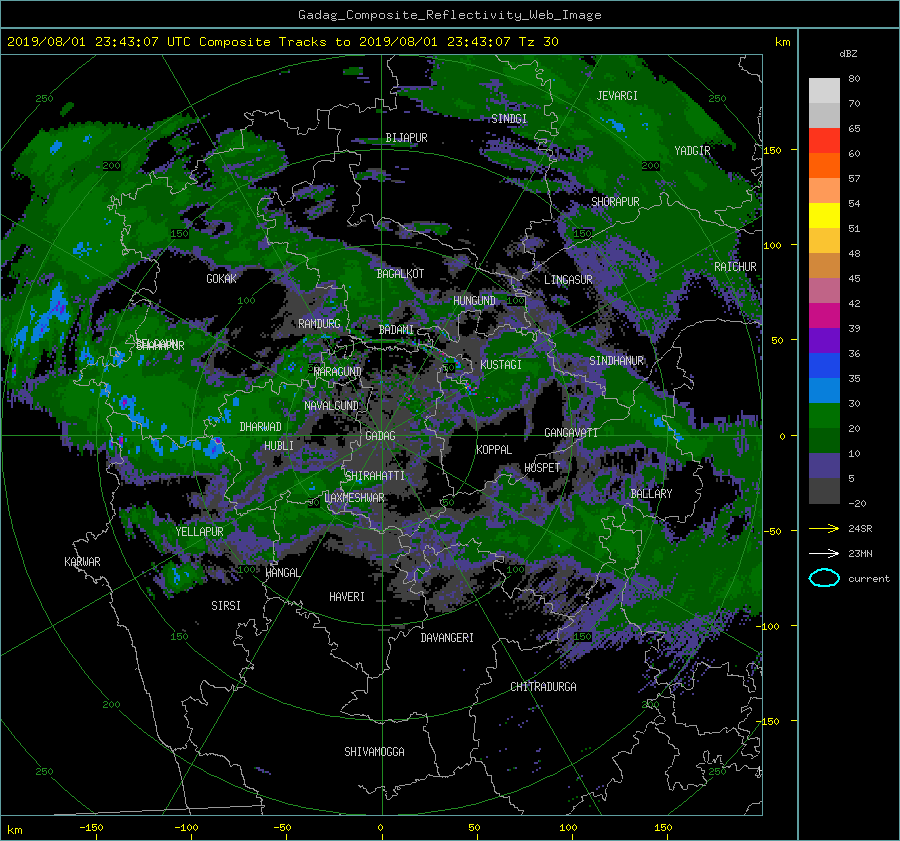Click the RAMDURG city label
The height and width of the screenshot is (841, 900).
(319, 324)
